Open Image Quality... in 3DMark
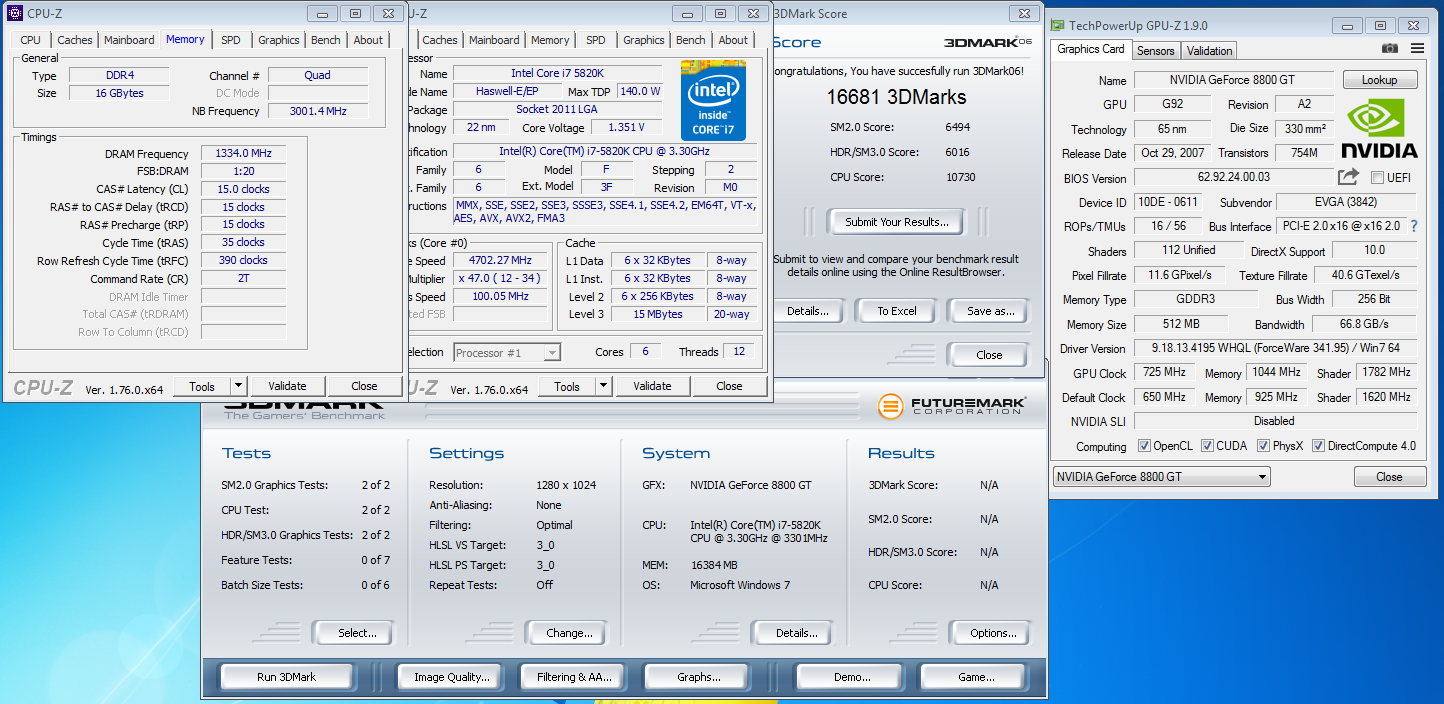This screenshot has width=1444, height=704. coord(452,677)
